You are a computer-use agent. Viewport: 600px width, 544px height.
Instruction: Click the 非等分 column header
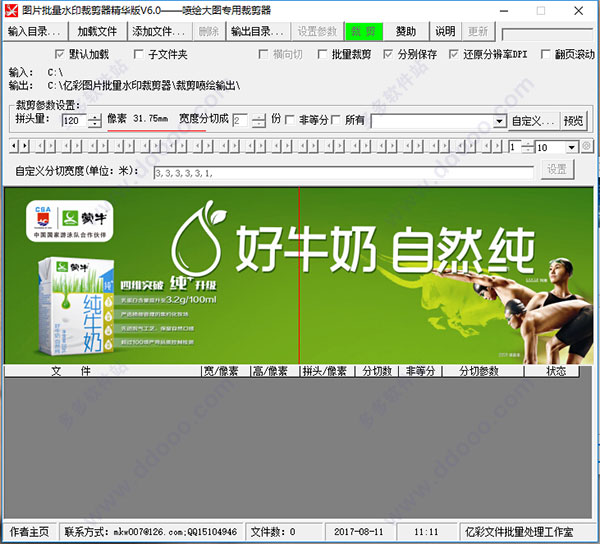421,371
